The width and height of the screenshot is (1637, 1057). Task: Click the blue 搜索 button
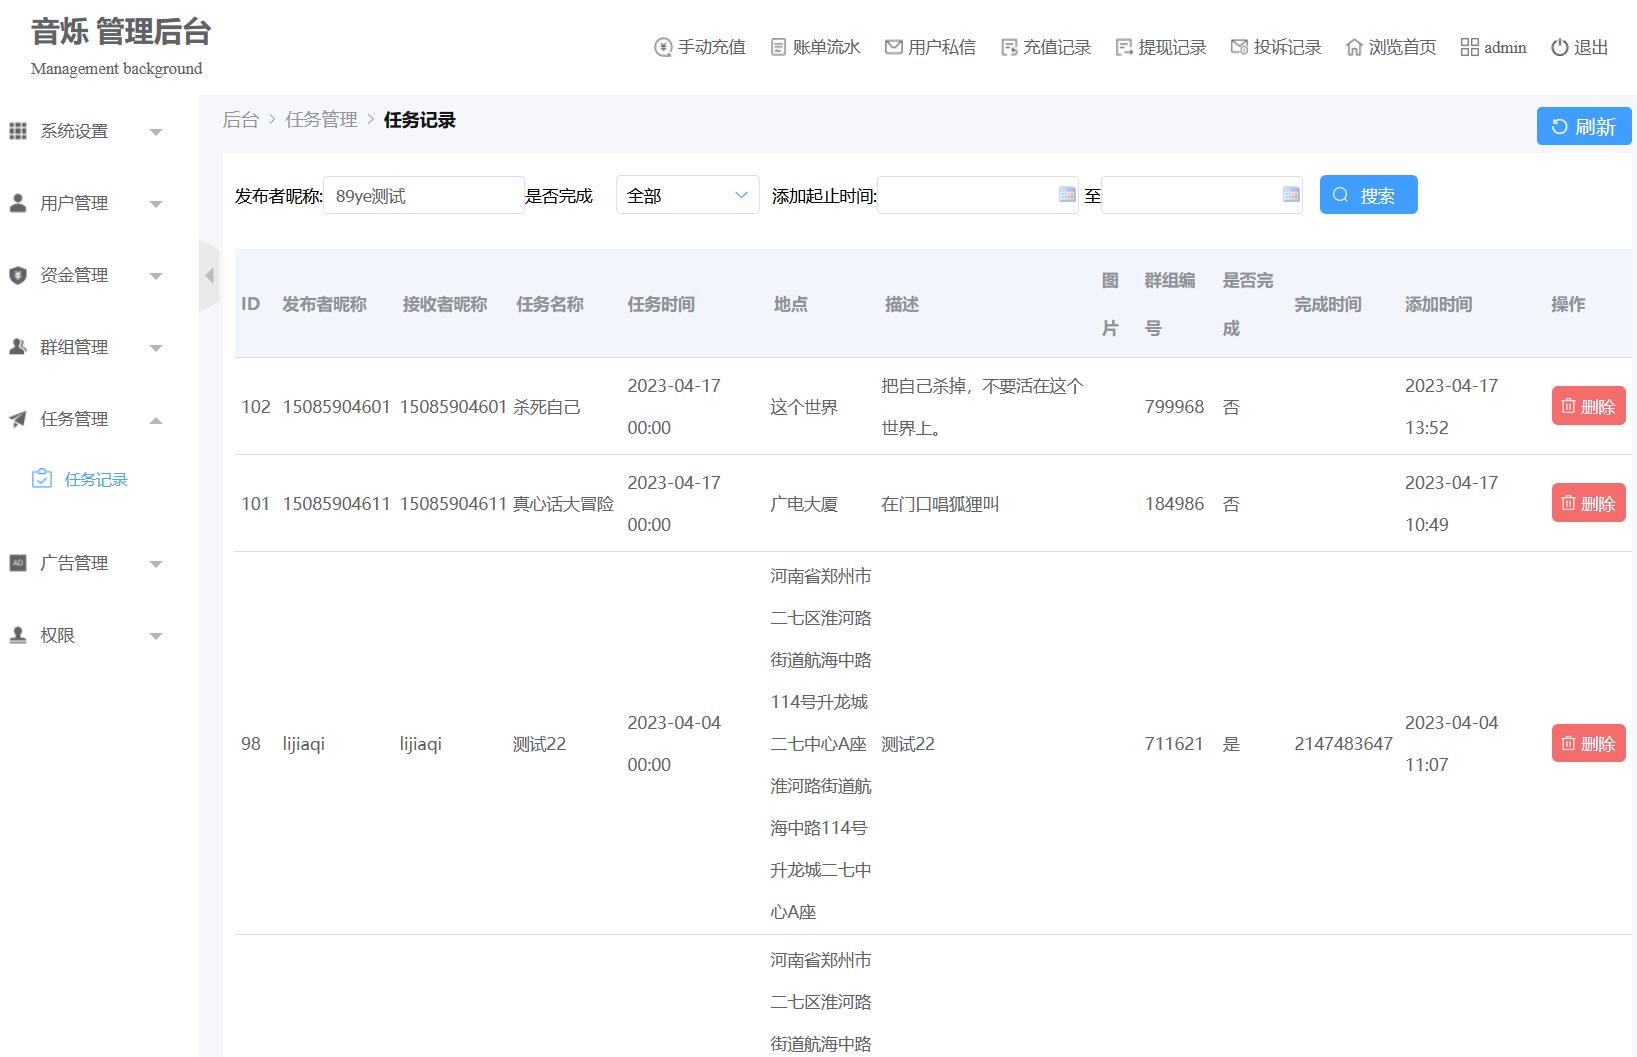(x=1368, y=195)
